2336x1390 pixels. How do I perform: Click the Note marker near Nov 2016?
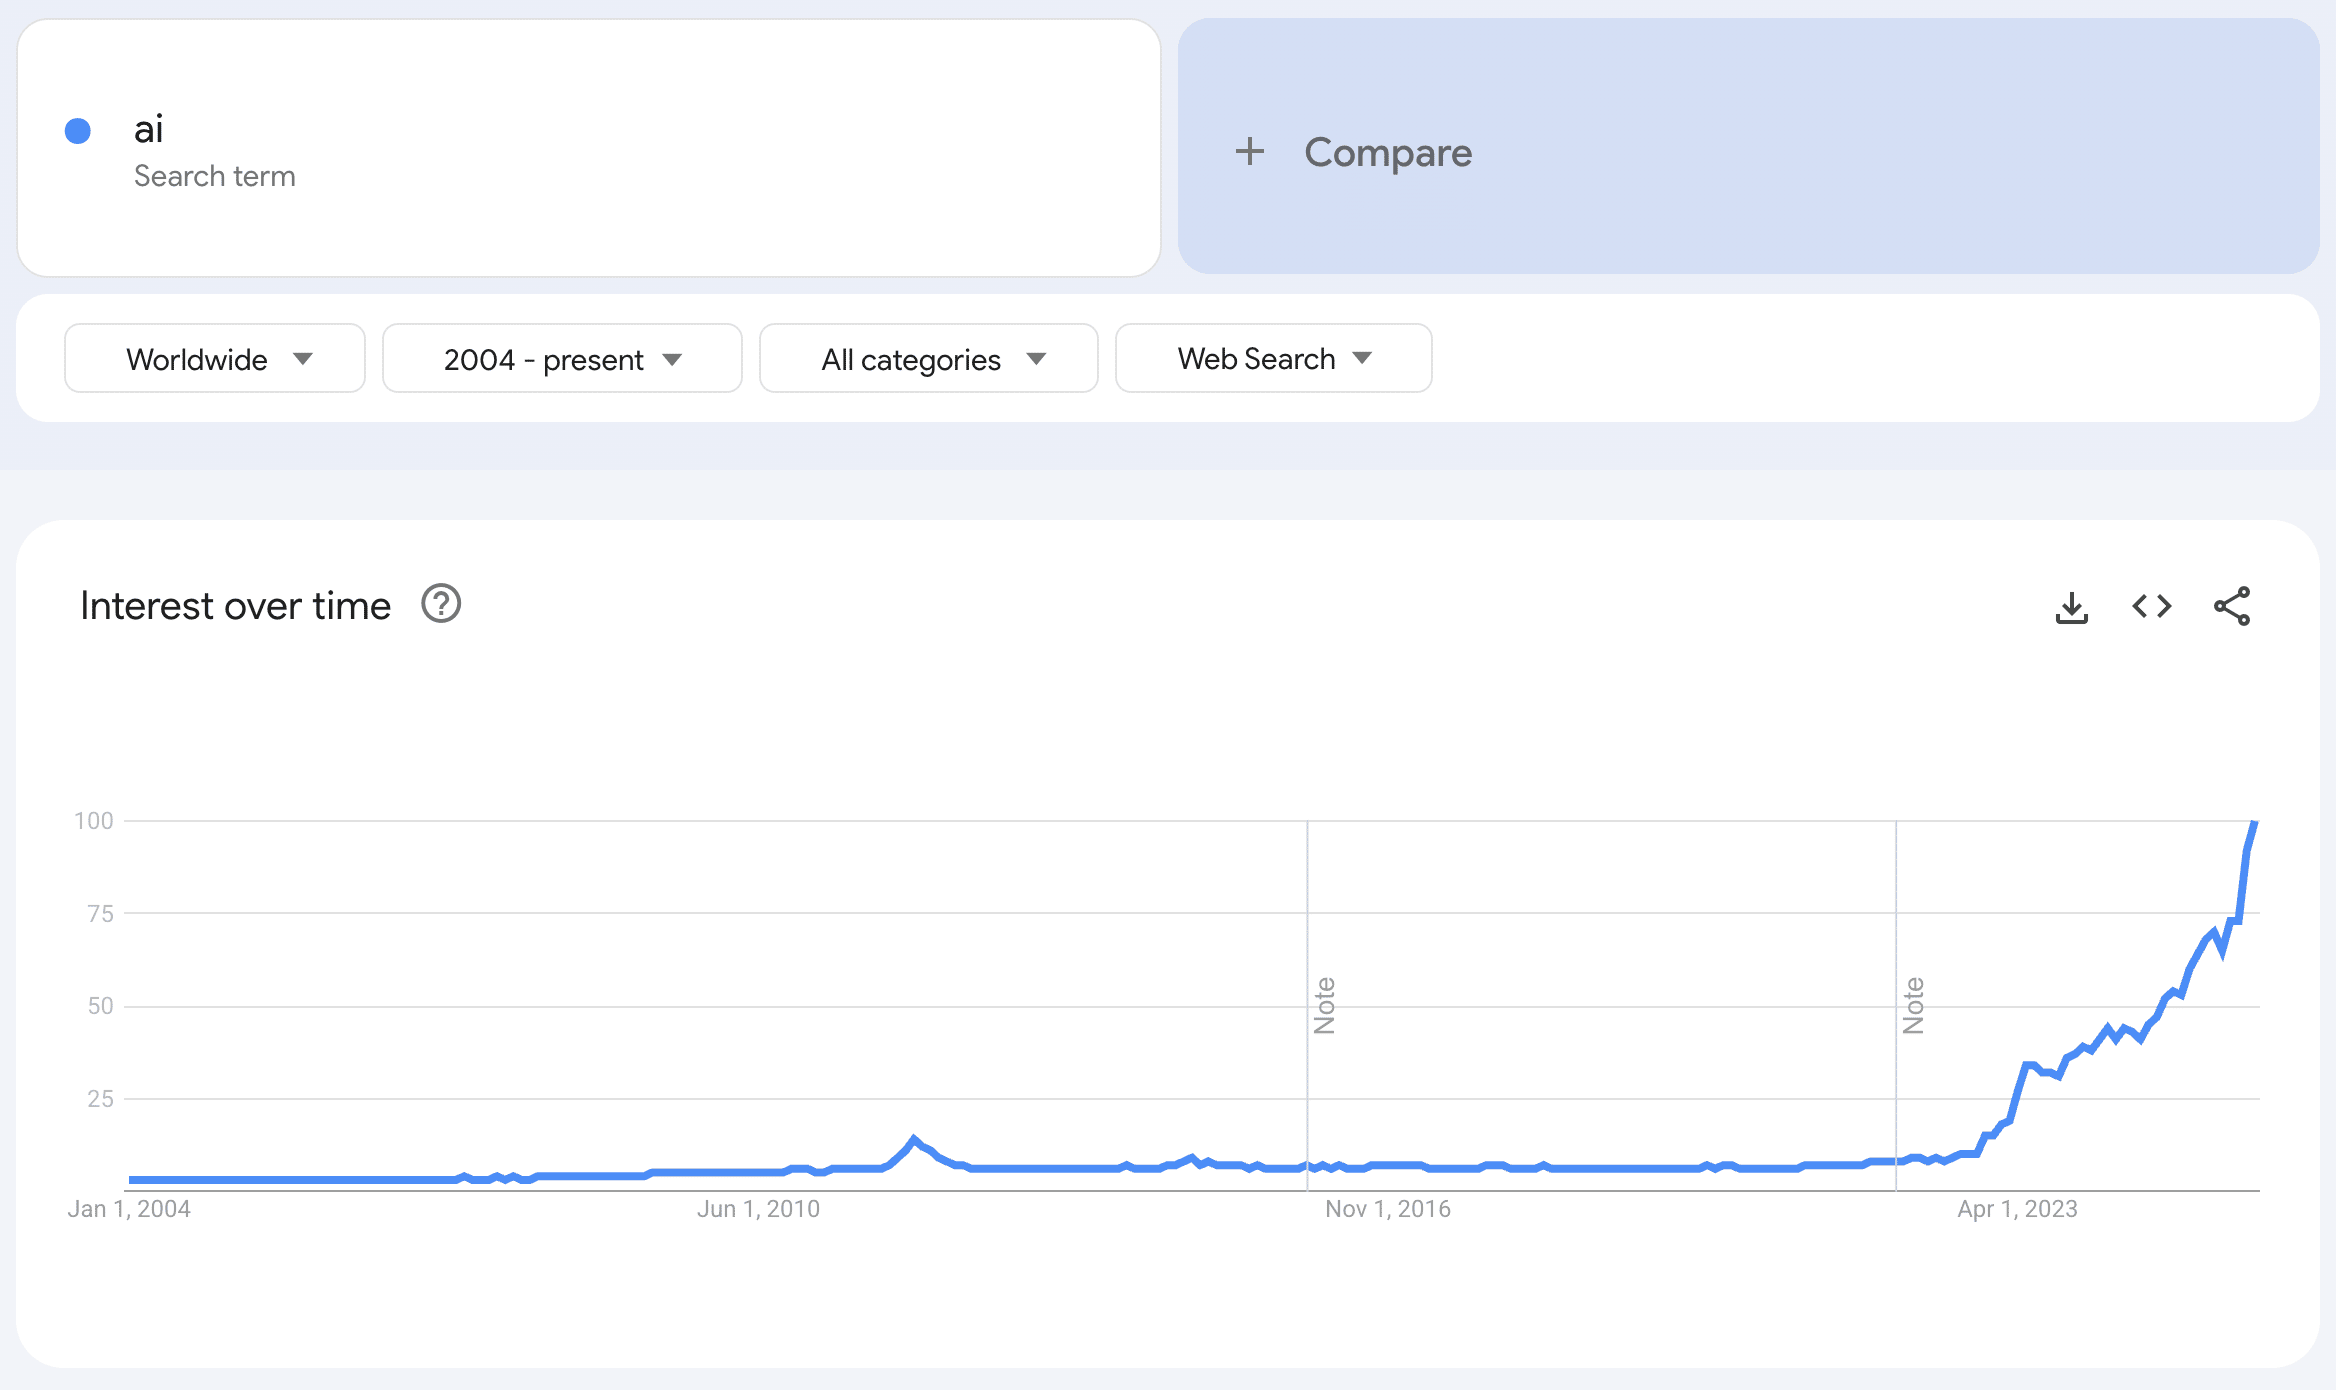(x=1324, y=1005)
